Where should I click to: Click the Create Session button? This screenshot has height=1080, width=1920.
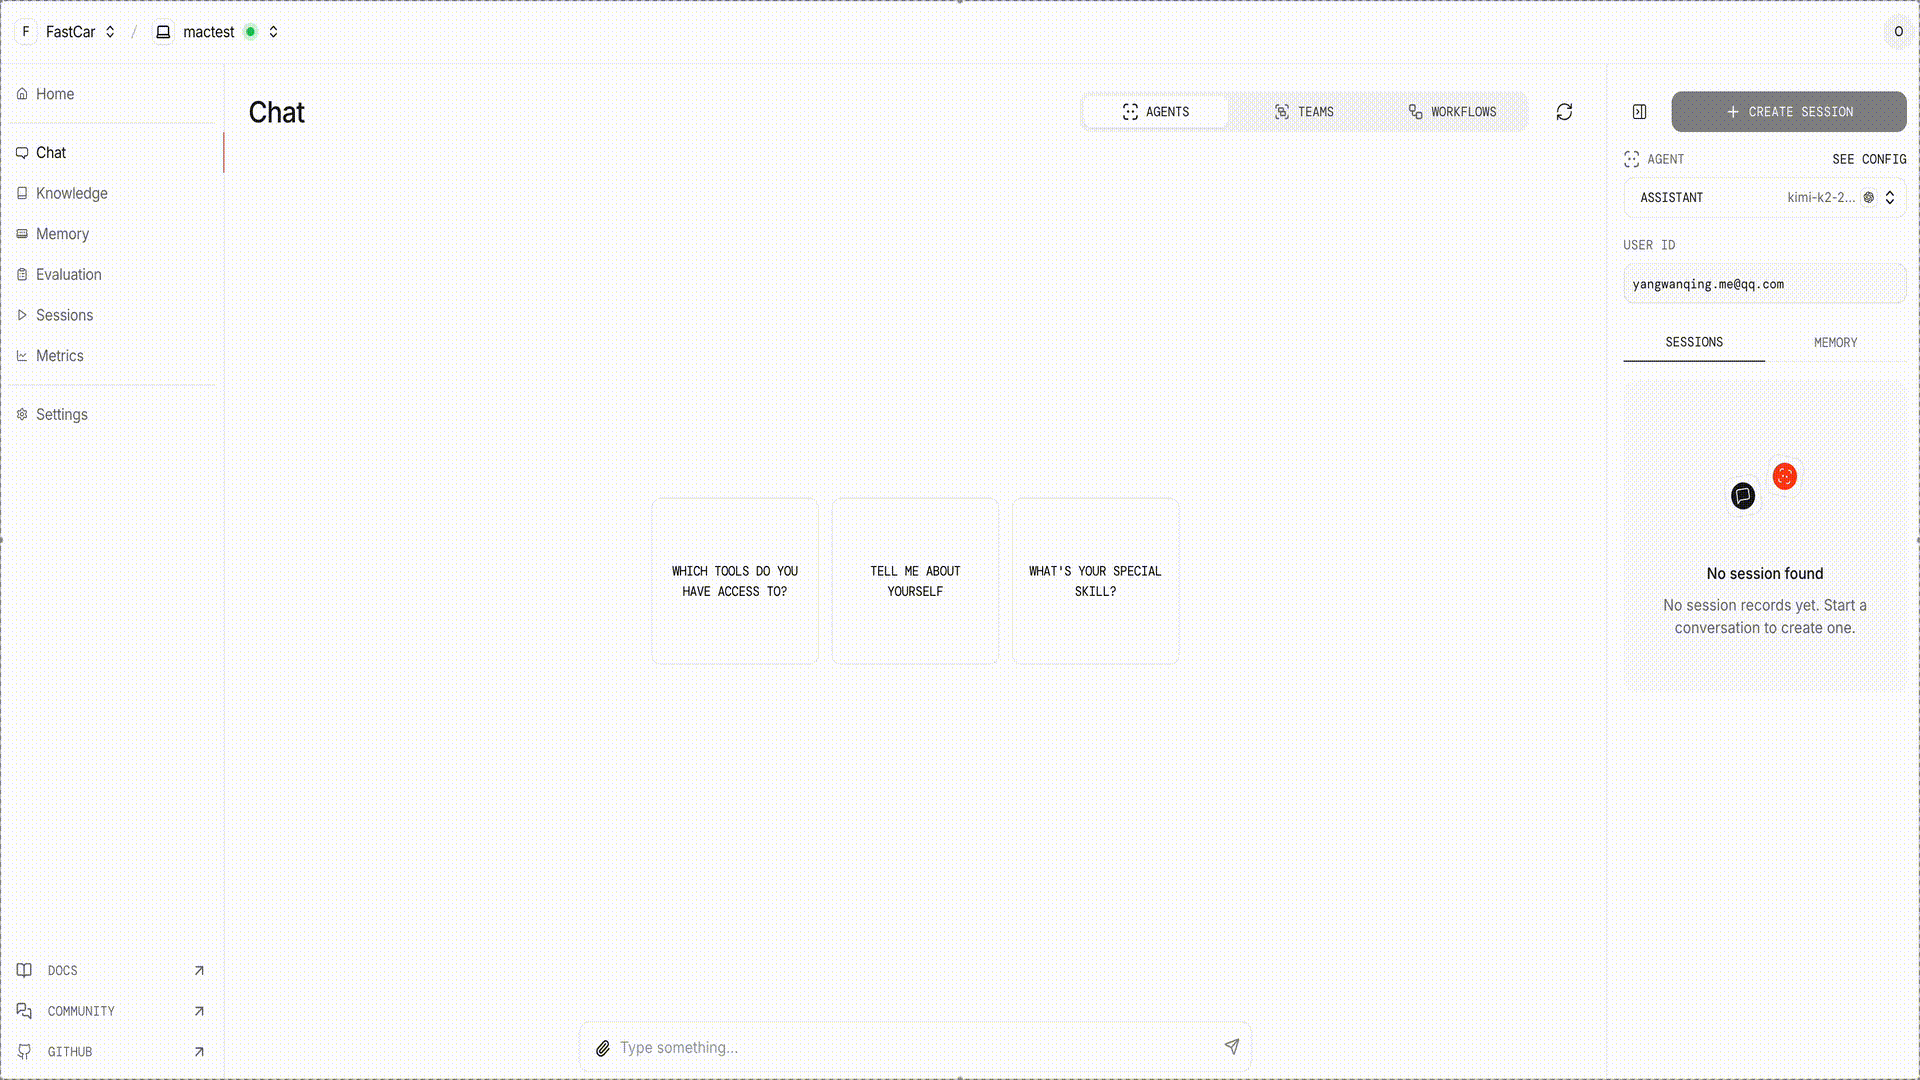(1788, 112)
